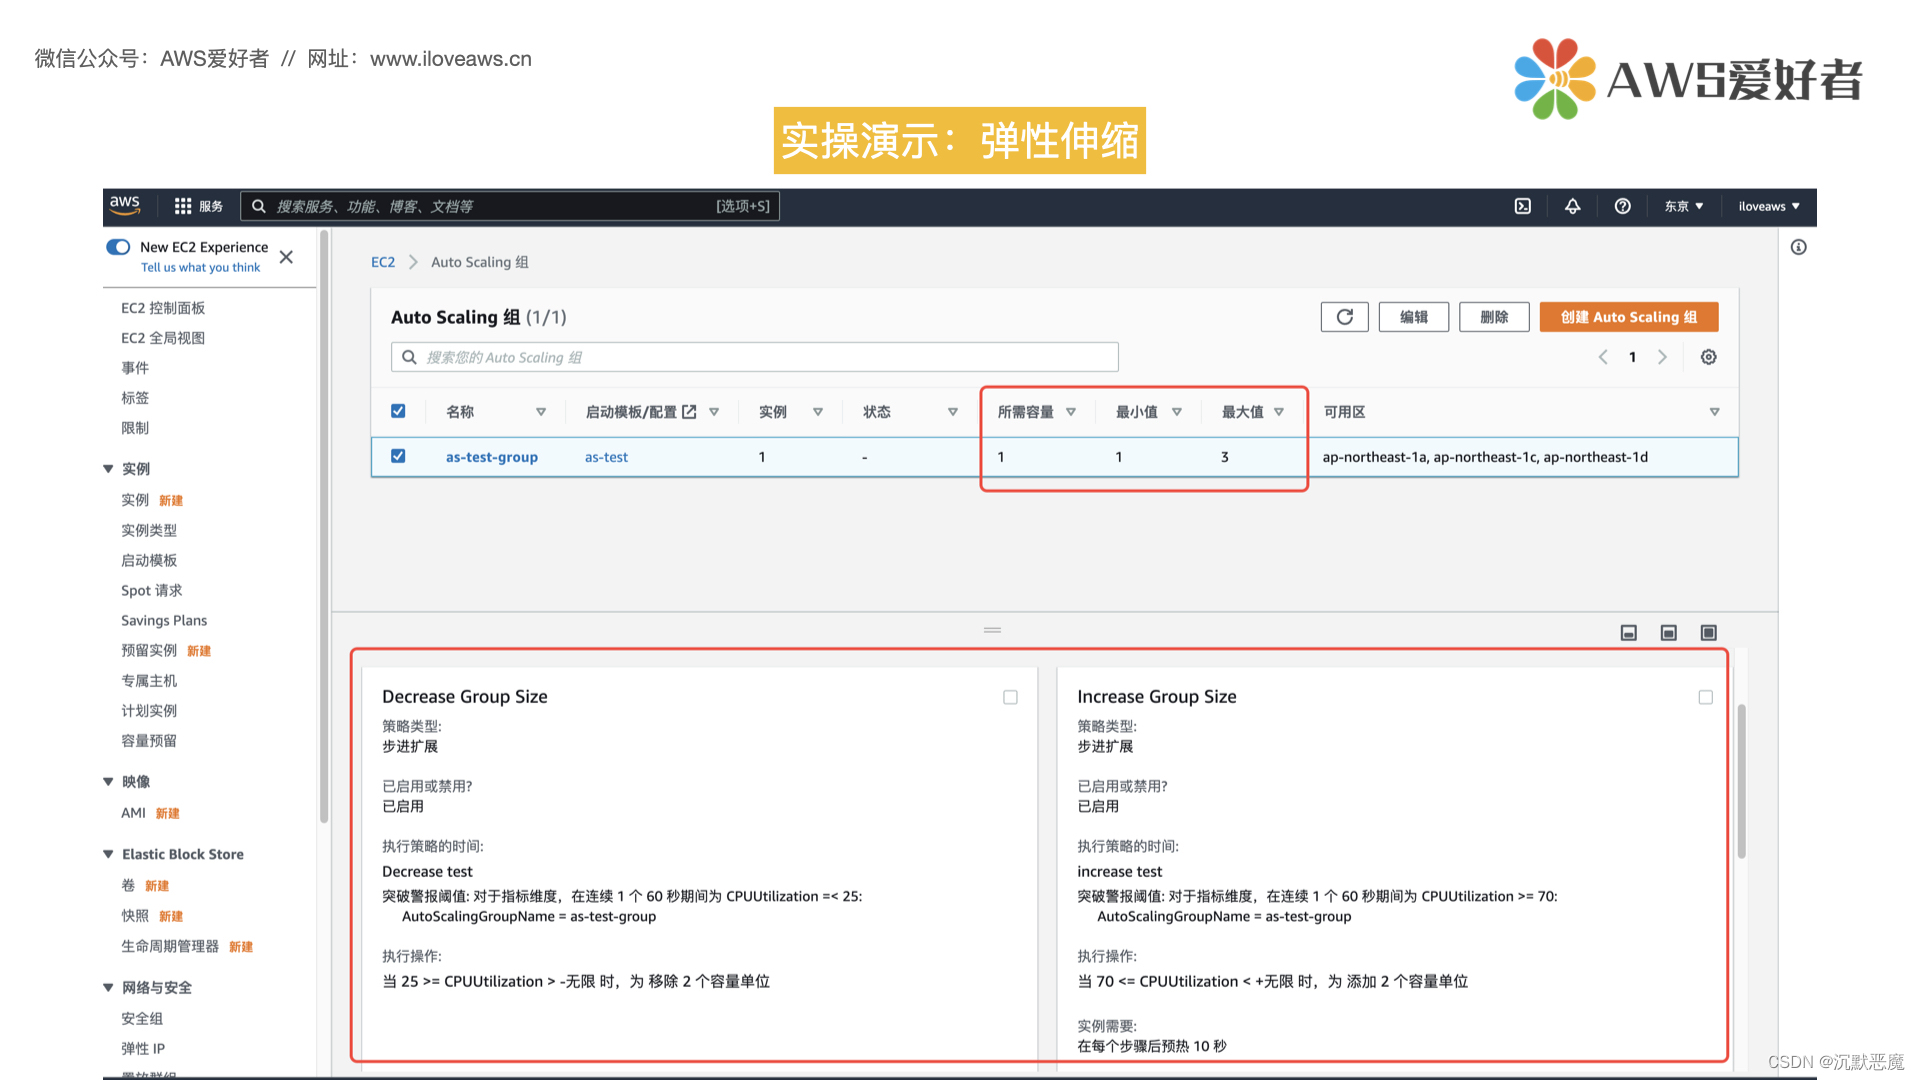The width and height of the screenshot is (1920, 1080).
Task: Sort by the 可用区 column arrow
Action: pos(1714,412)
